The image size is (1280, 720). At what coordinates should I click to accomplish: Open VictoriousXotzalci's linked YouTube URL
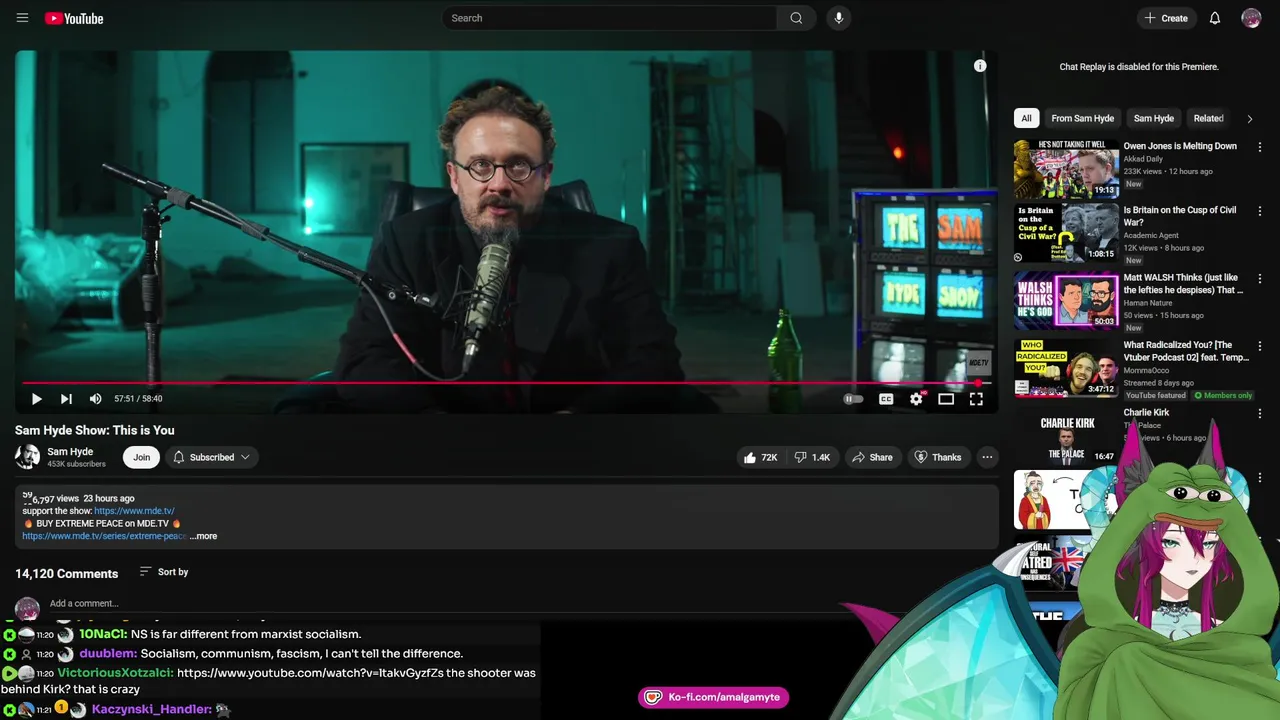click(310, 673)
